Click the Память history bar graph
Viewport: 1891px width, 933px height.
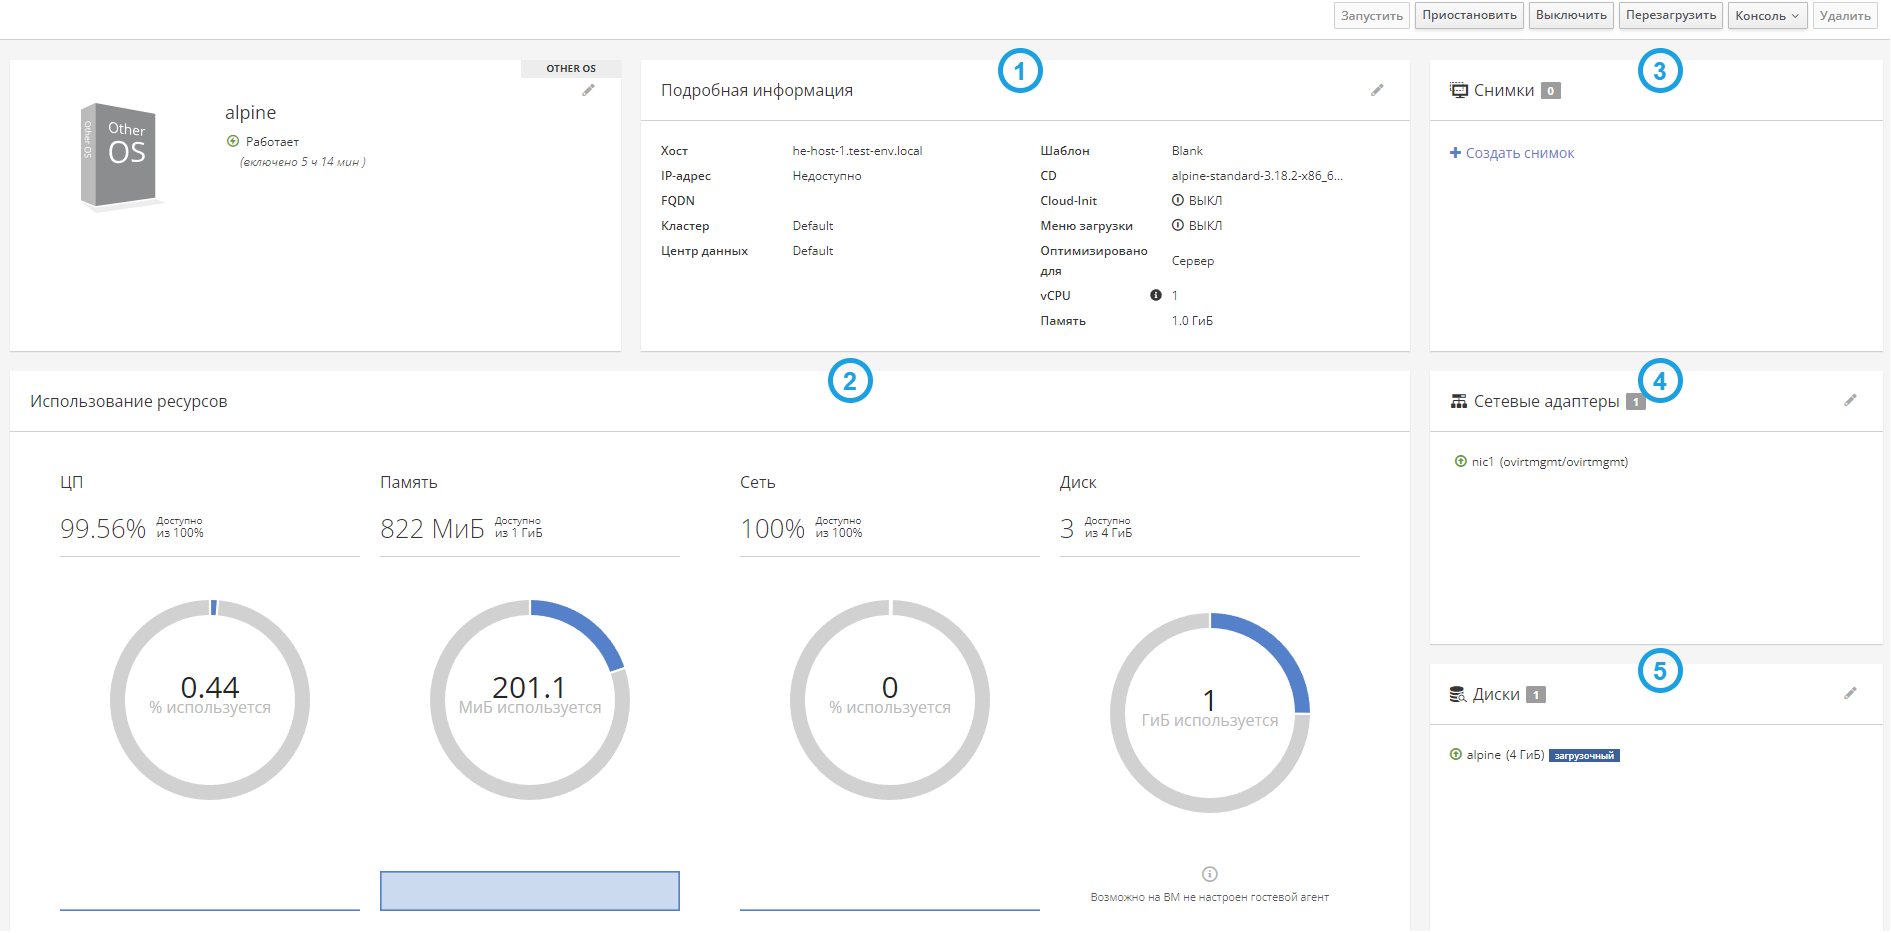[x=530, y=891]
